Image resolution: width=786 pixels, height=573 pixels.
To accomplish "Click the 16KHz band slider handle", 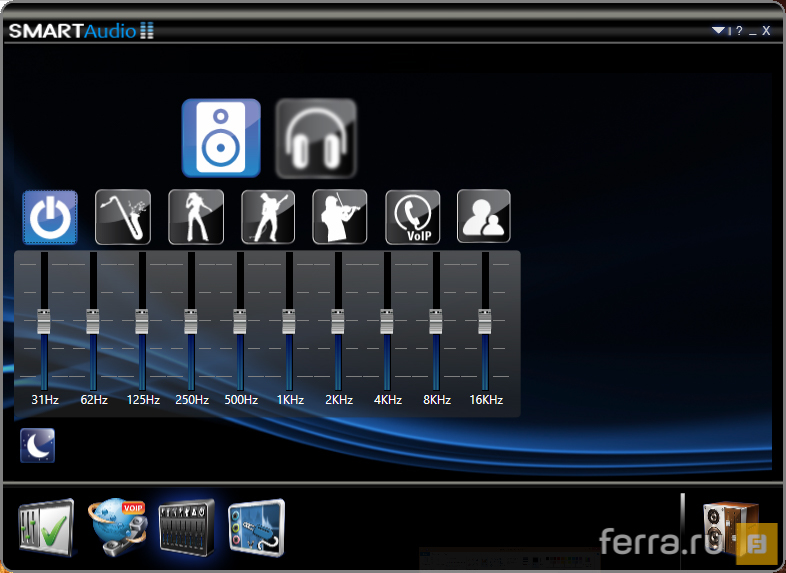I will 485,322.
